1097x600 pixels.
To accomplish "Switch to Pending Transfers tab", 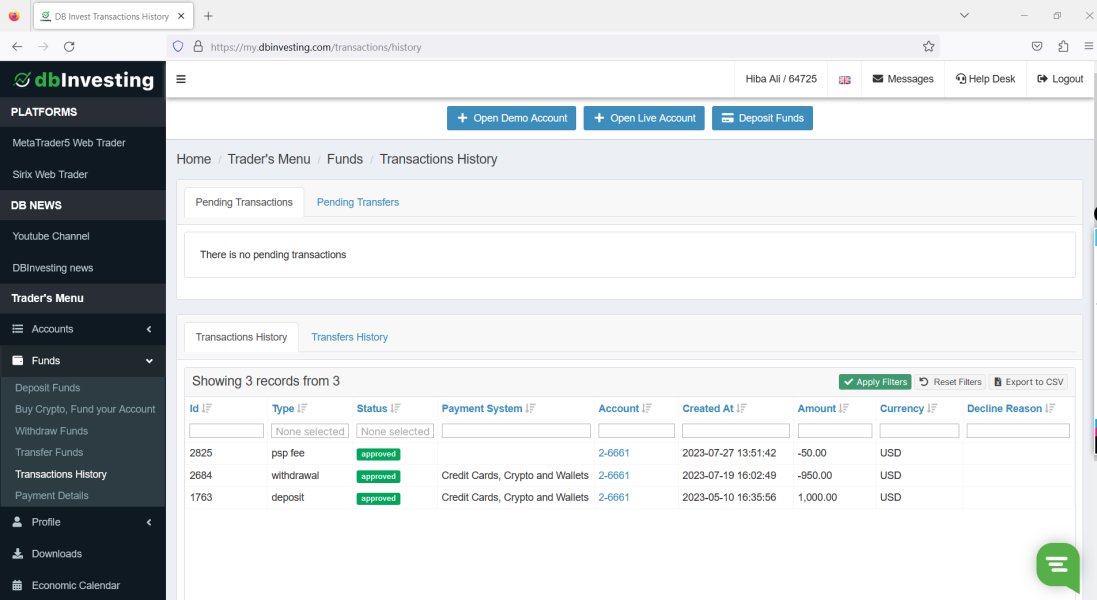I will point(357,202).
